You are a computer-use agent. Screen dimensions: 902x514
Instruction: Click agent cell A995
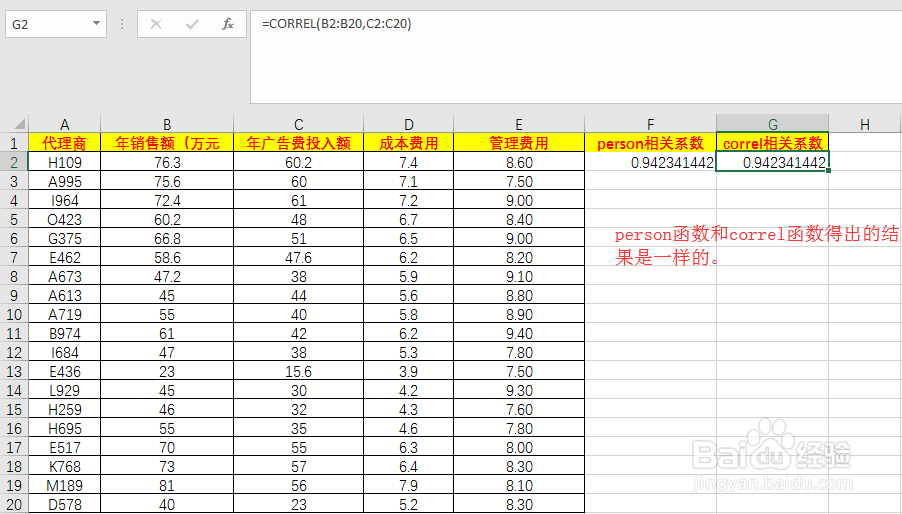coord(64,181)
